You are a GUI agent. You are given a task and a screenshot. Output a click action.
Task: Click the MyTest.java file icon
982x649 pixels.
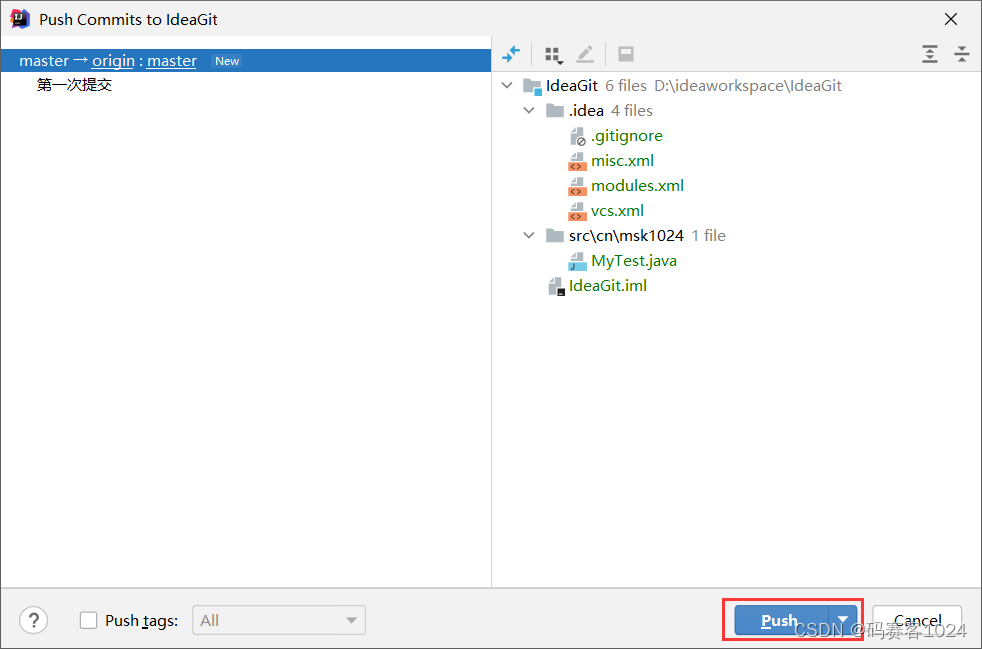577,261
